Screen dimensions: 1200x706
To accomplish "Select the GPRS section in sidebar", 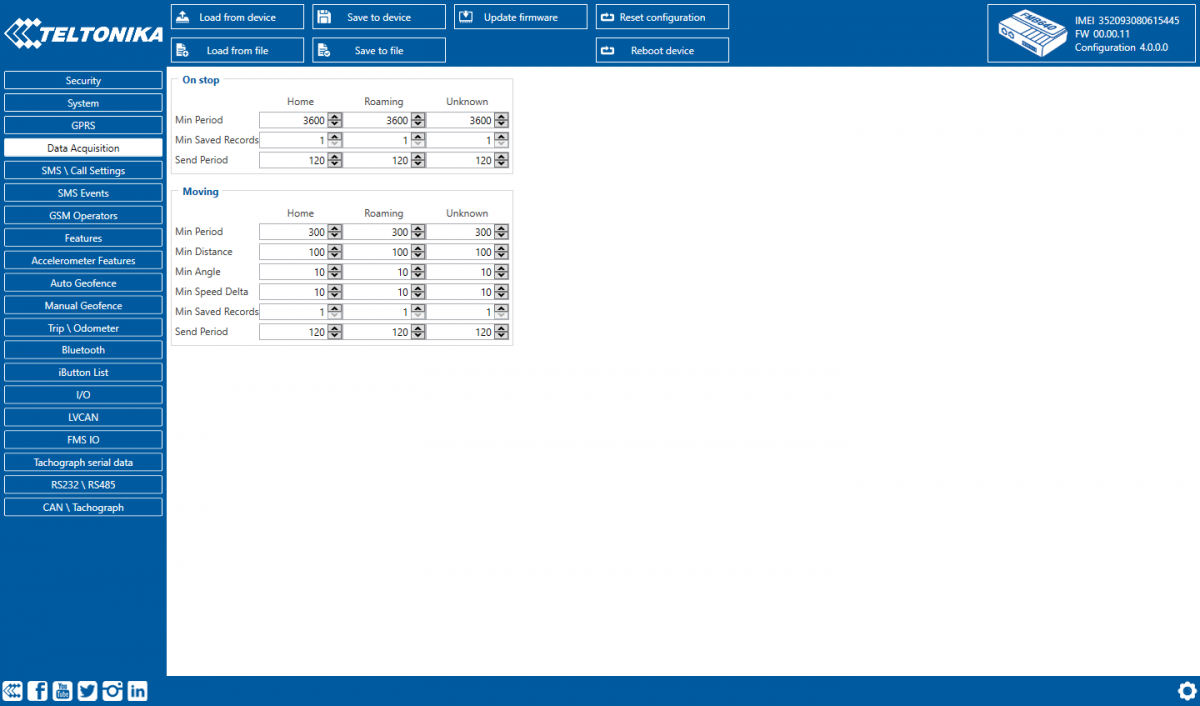I will click(x=83, y=125).
